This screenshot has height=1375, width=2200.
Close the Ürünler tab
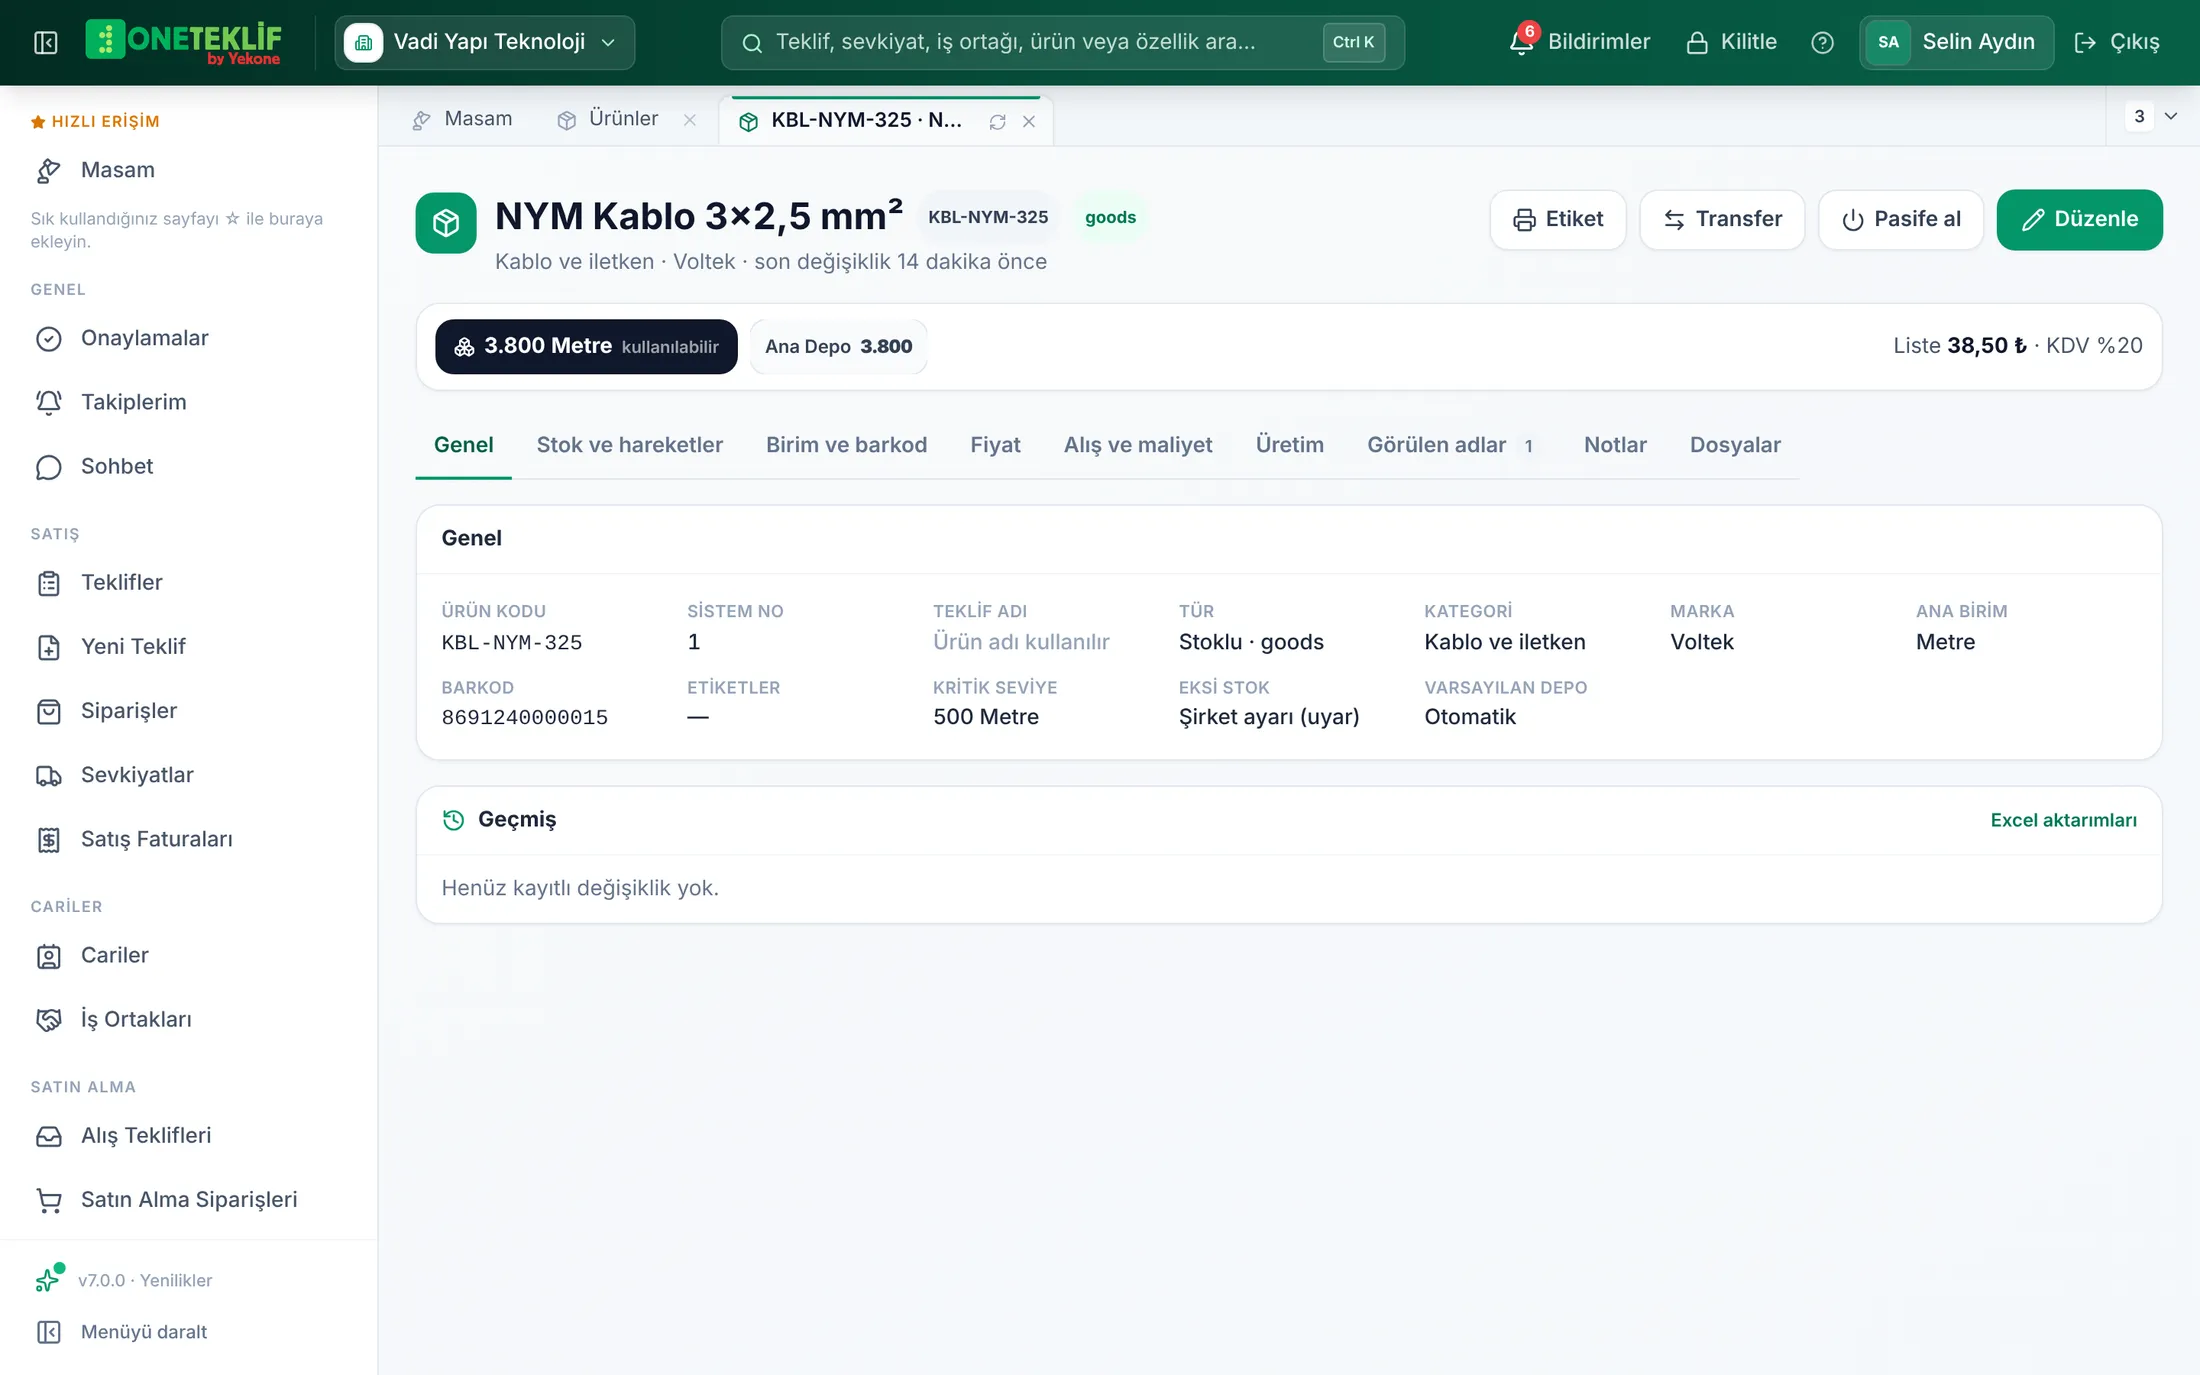[x=690, y=120]
